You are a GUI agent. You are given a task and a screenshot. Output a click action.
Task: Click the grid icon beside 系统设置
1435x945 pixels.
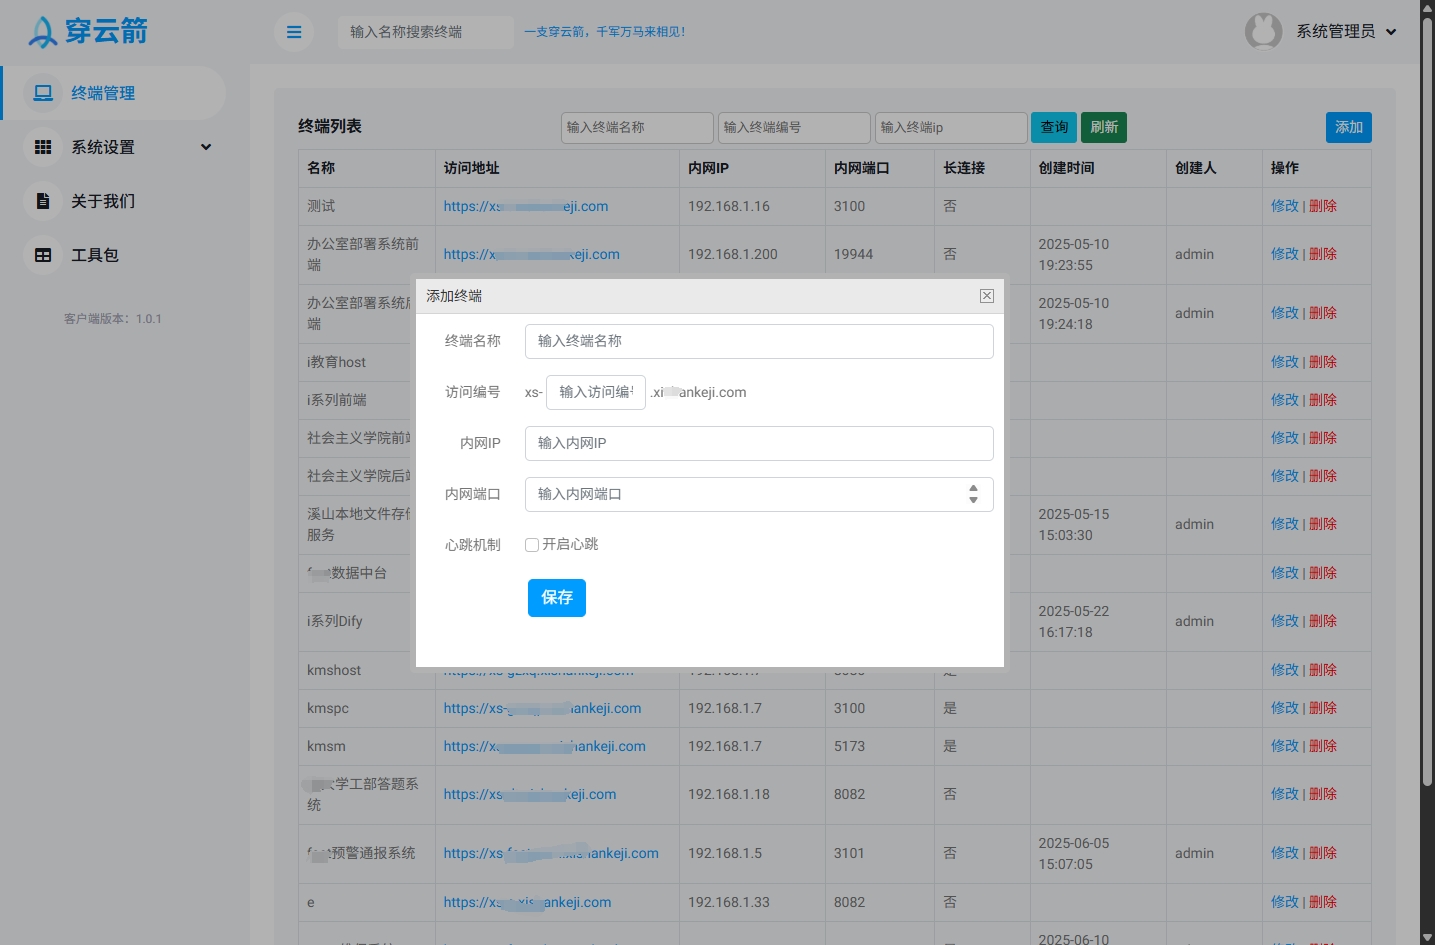point(43,147)
